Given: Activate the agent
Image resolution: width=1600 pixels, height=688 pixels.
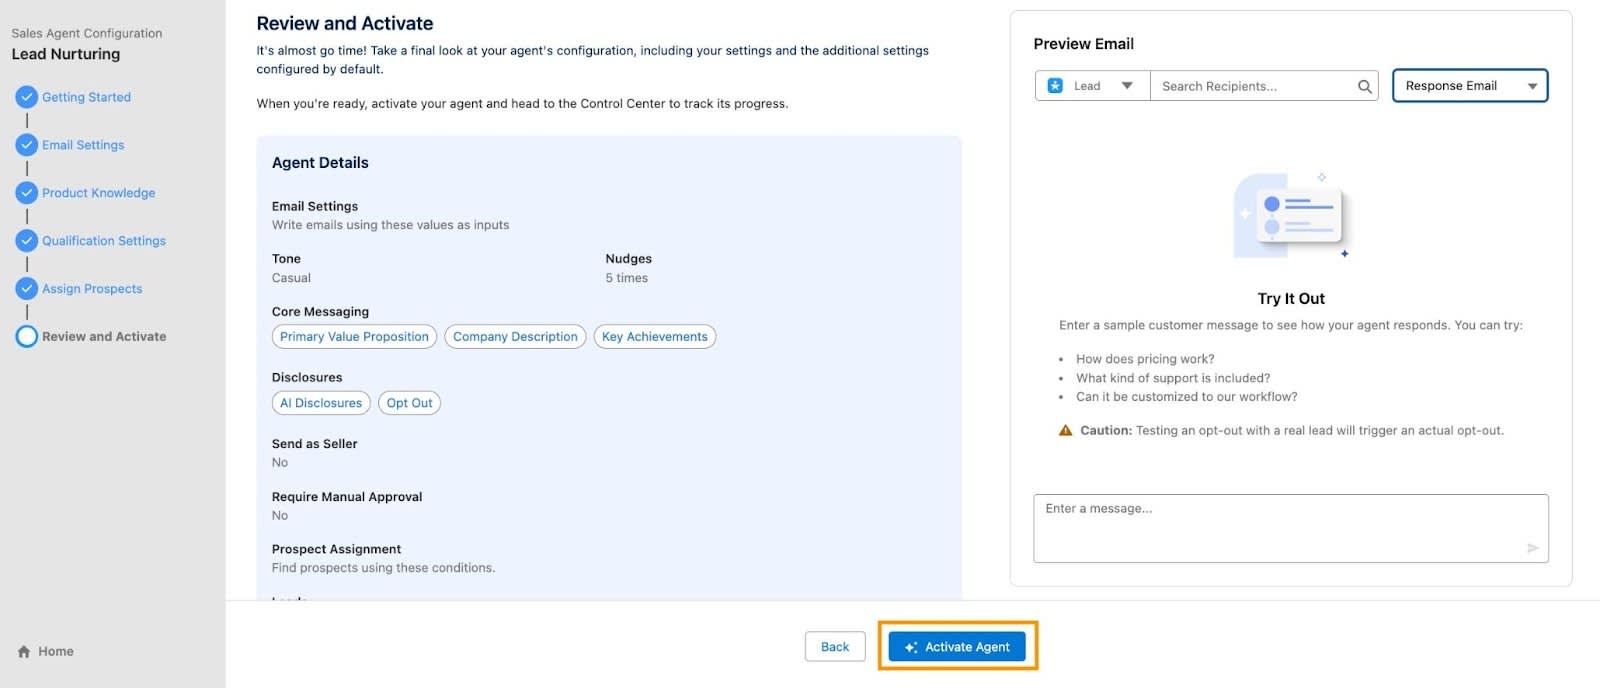Looking at the screenshot, I should coord(955,646).
